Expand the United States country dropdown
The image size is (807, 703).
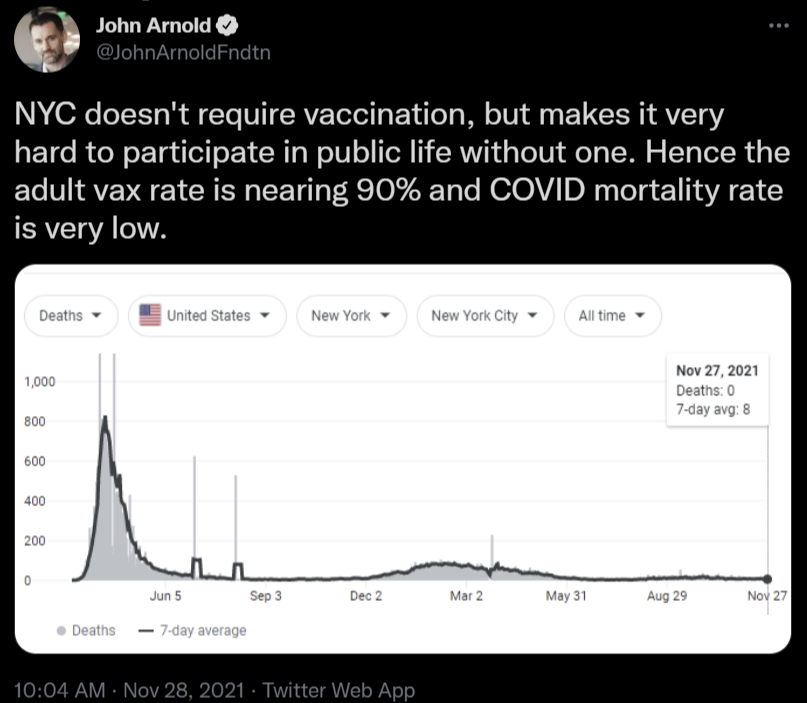click(207, 315)
